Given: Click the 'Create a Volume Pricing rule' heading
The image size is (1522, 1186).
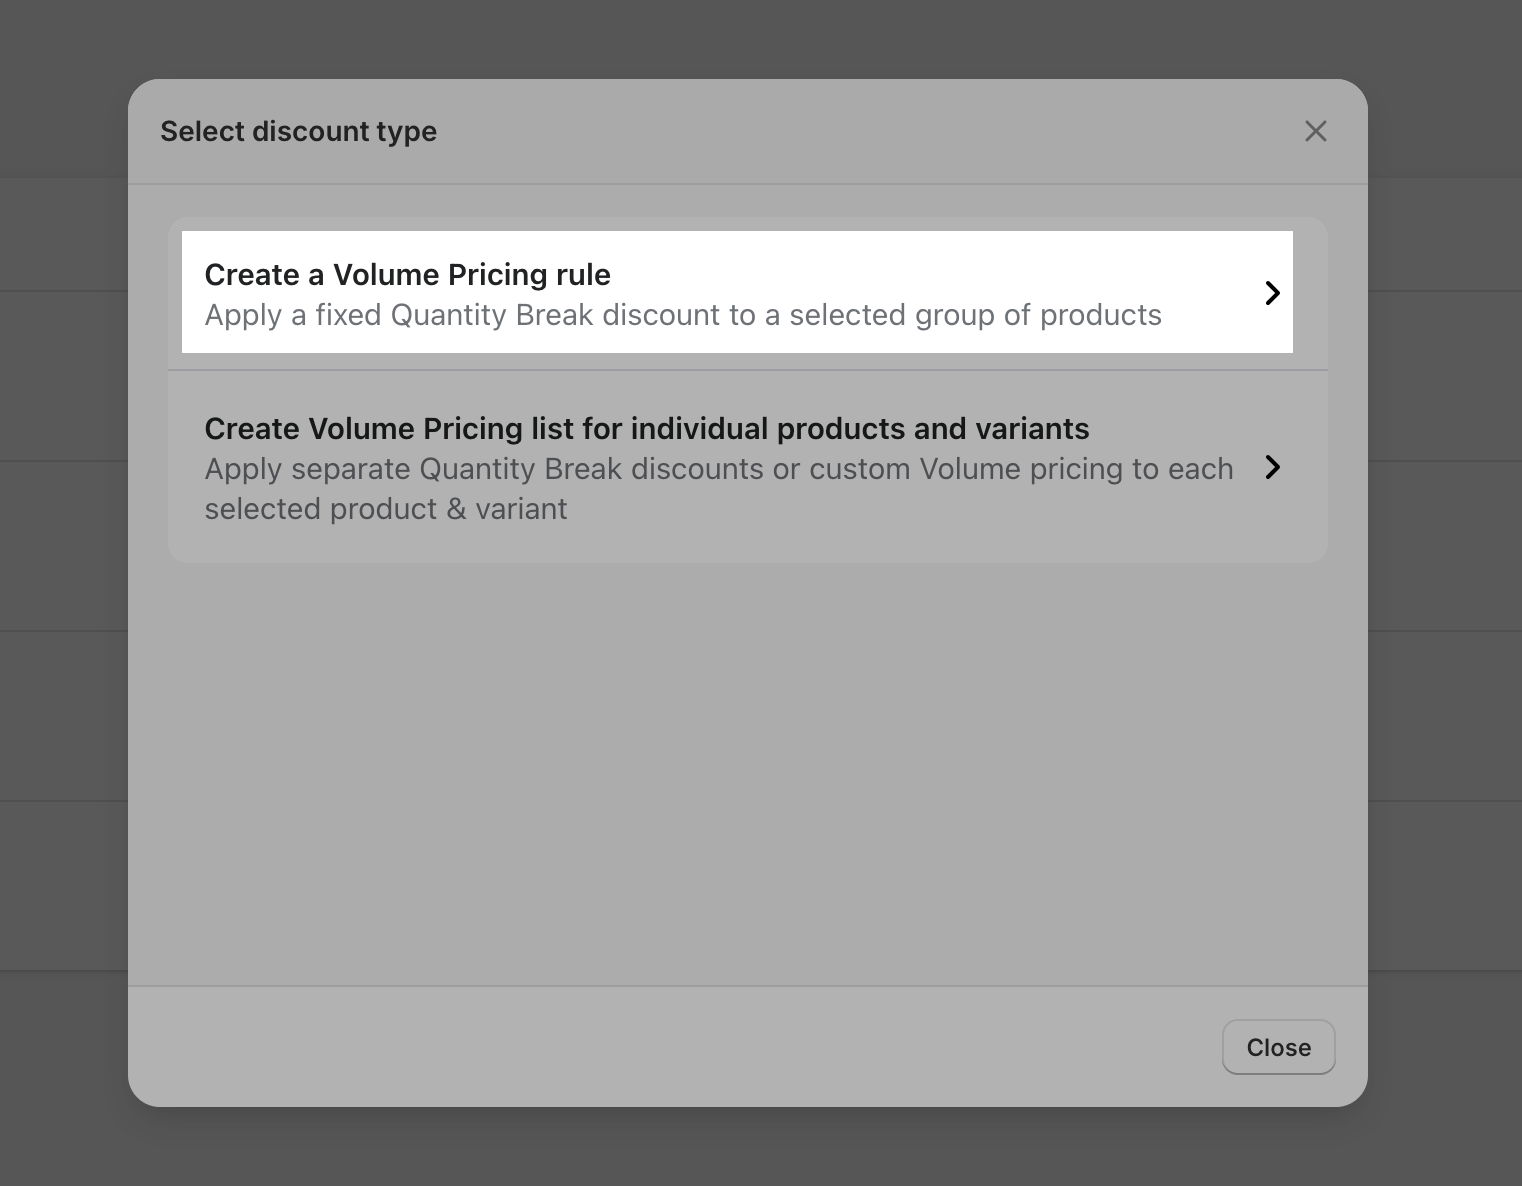Looking at the screenshot, I should click(407, 275).
